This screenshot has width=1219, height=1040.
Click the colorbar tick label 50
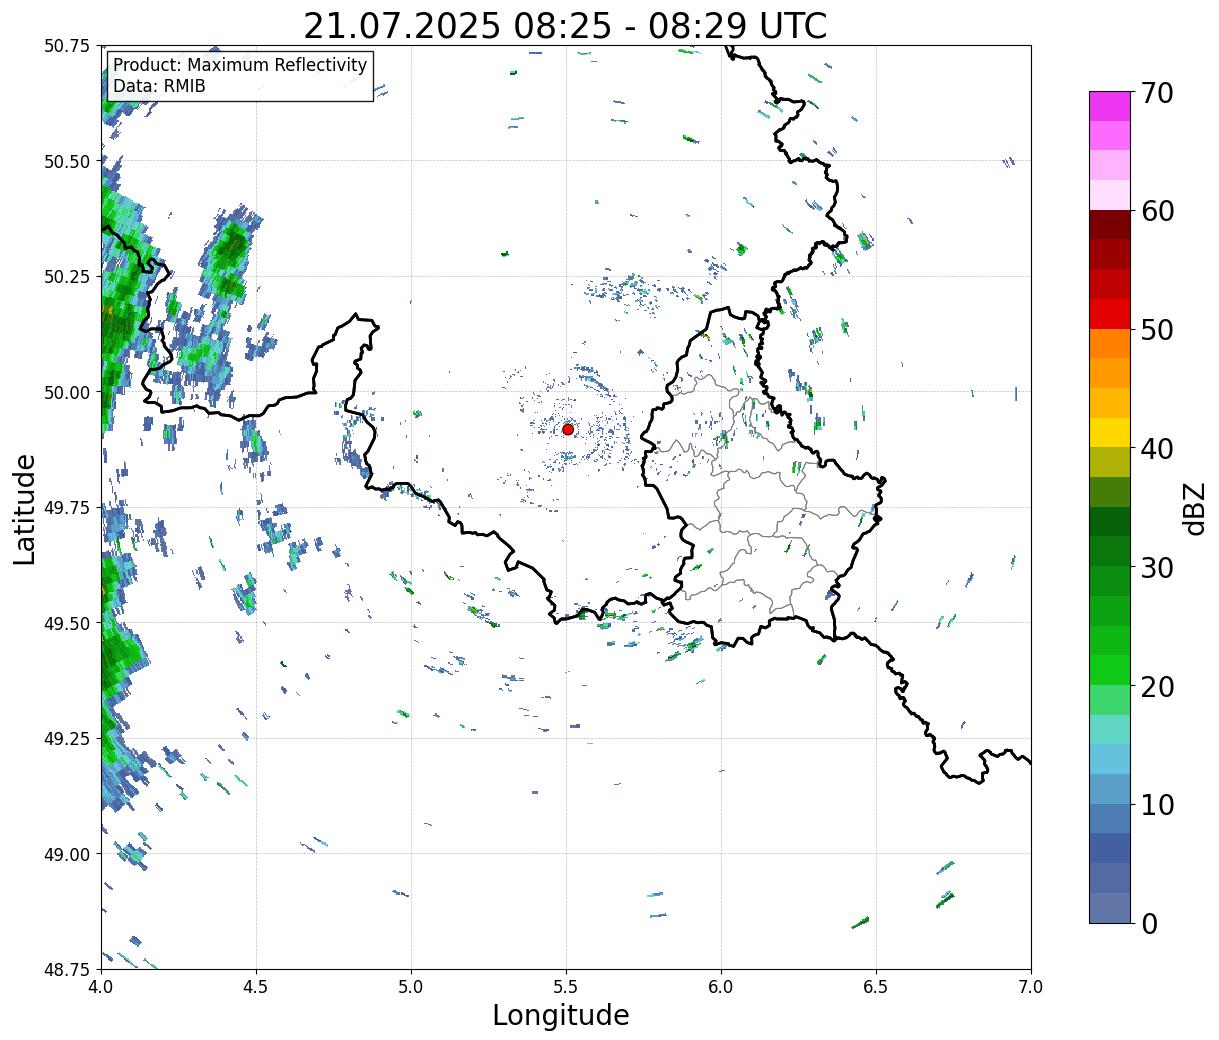(x=1158, y=330)
